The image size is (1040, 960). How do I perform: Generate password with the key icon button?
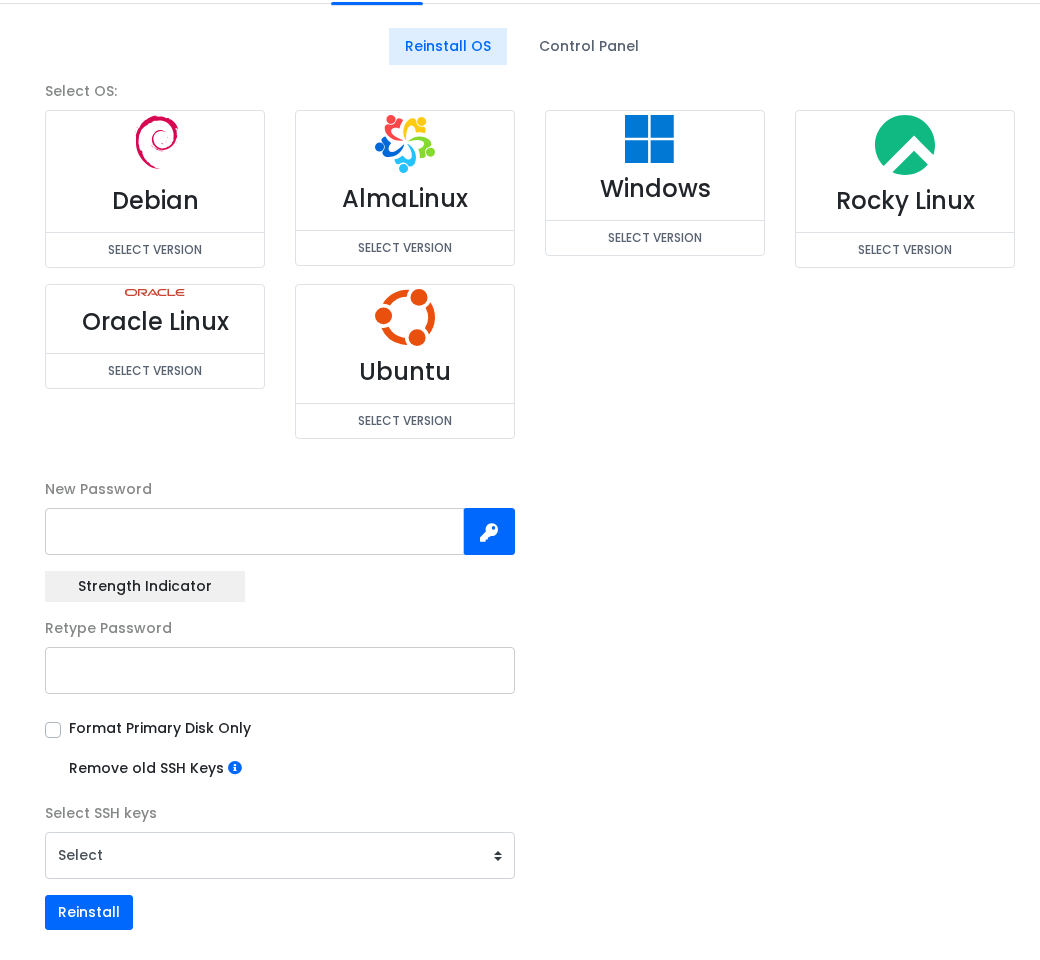click(489, 531)
